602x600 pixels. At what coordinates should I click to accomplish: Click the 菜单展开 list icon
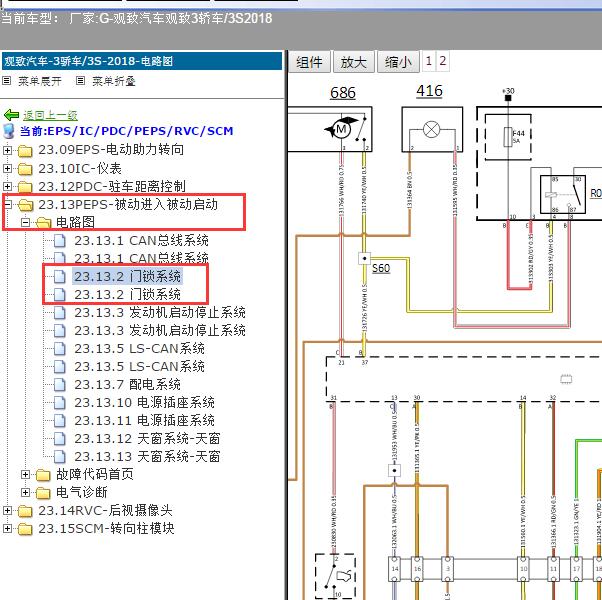[6, 81]
